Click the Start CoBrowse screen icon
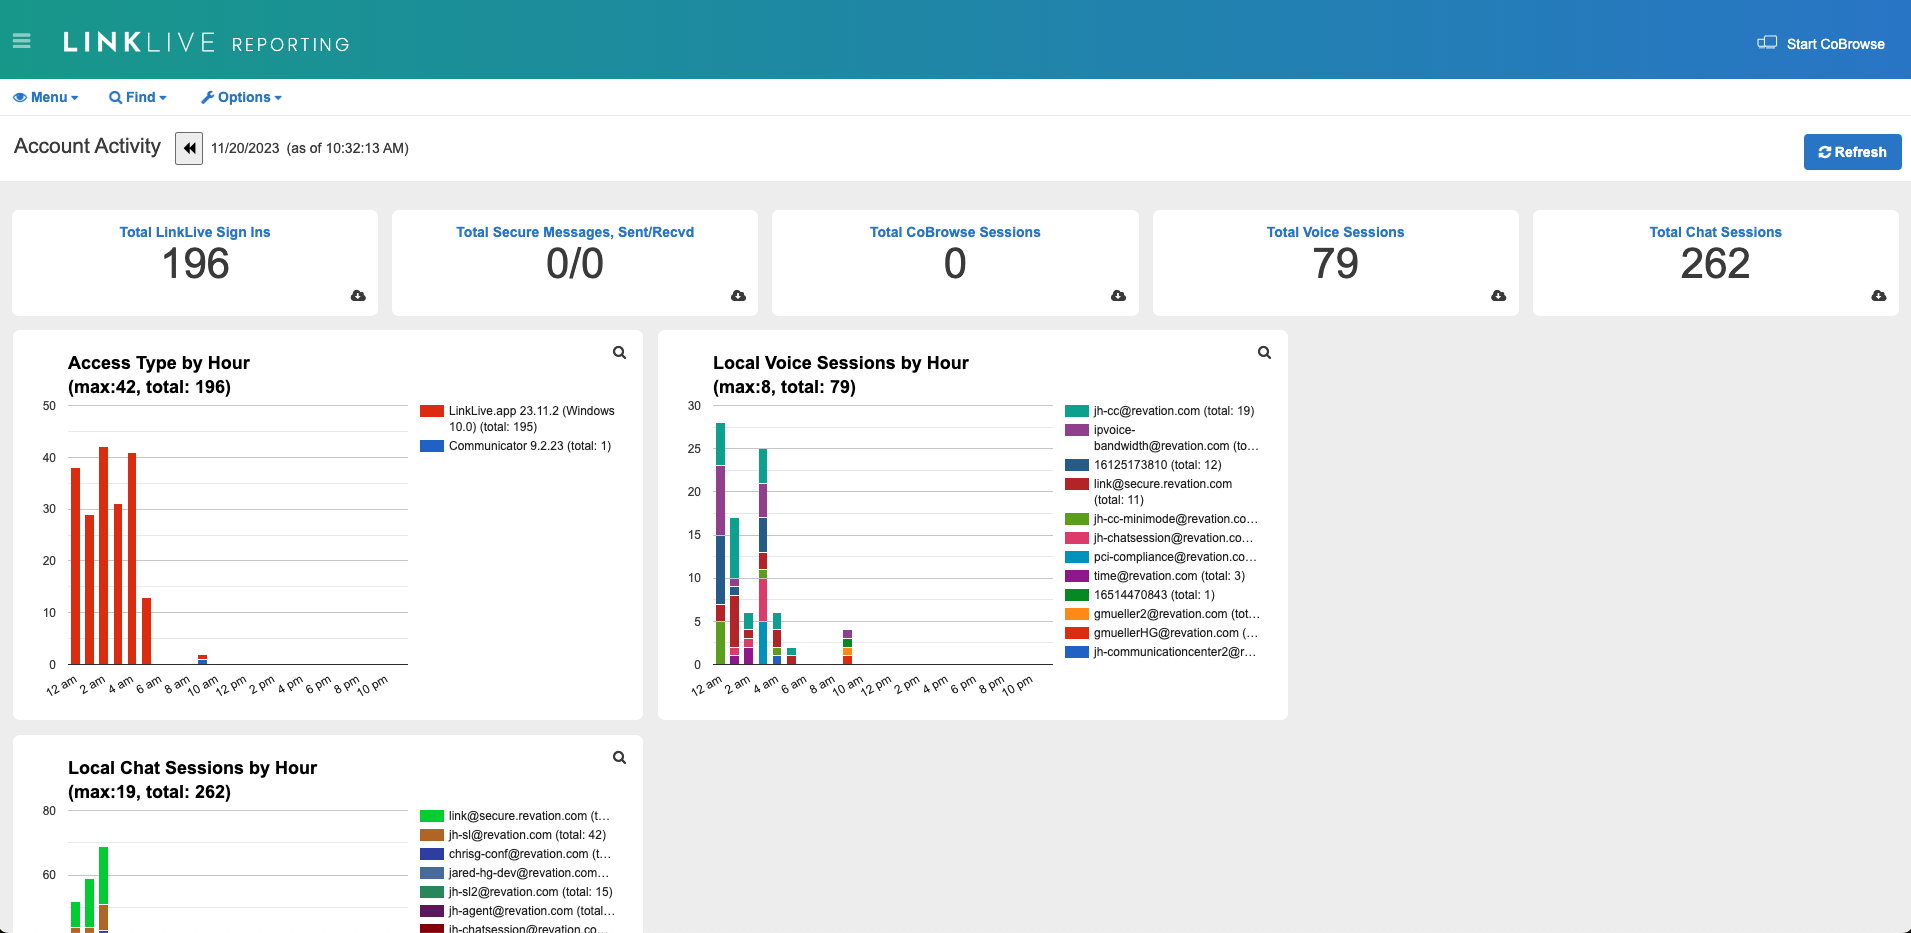 pyautogui.click(x=1767, y=43)
